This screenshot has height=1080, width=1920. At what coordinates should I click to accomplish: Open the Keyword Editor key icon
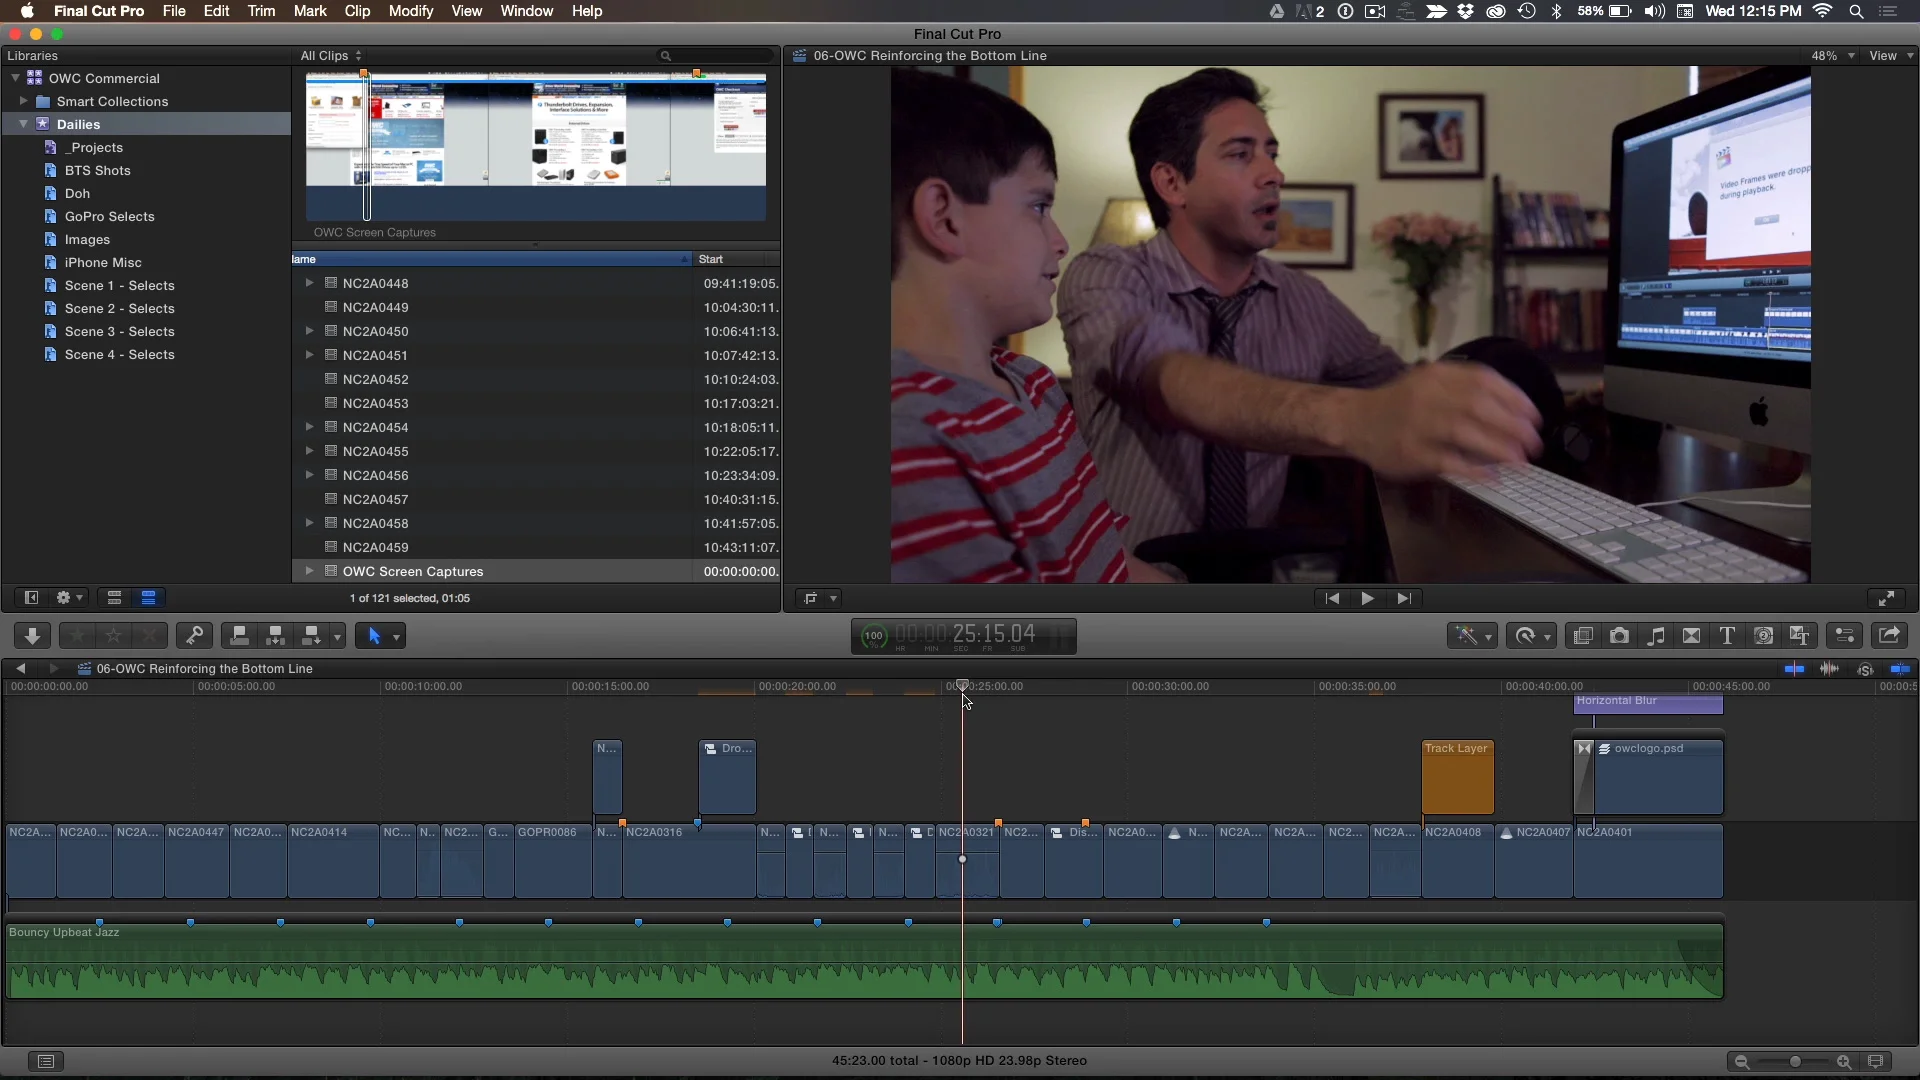tap(195, 636)
